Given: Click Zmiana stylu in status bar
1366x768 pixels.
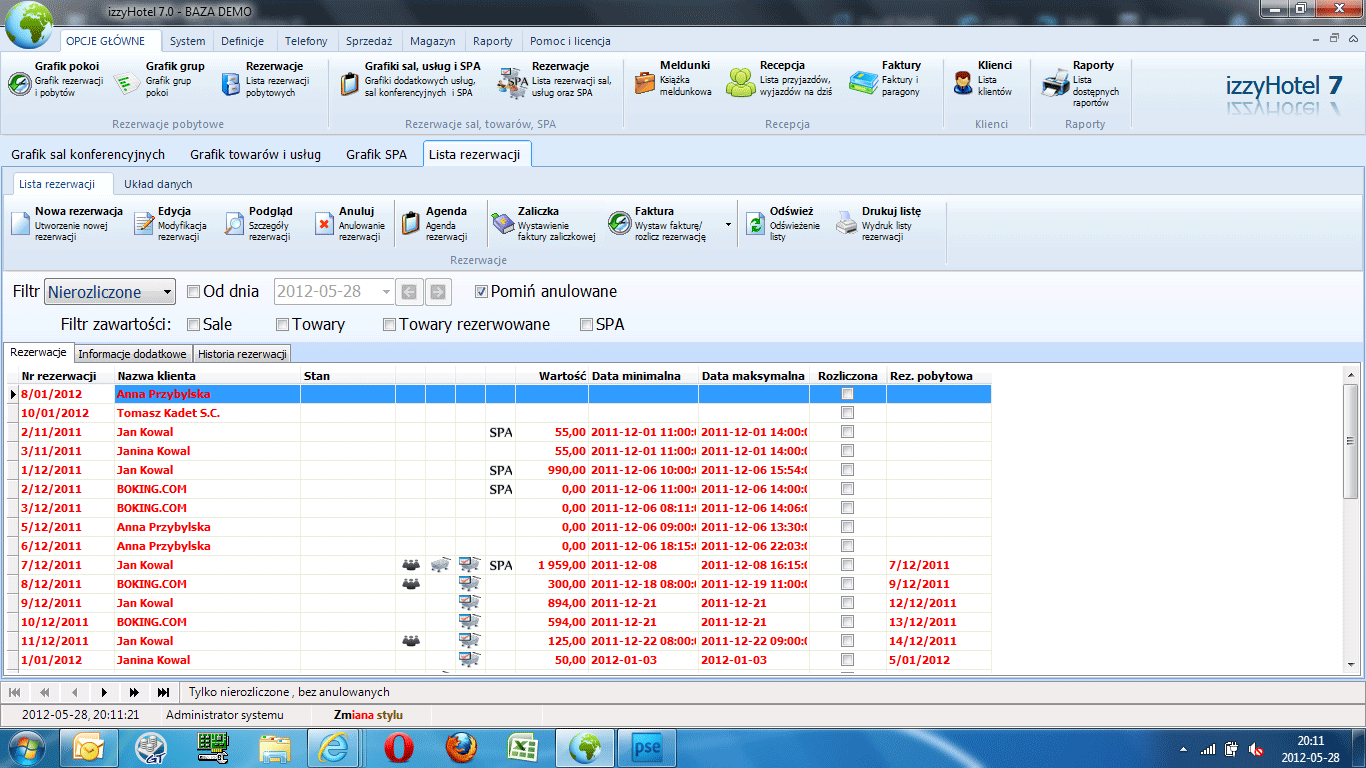Looking at the screenshot, I should point(368,715).
